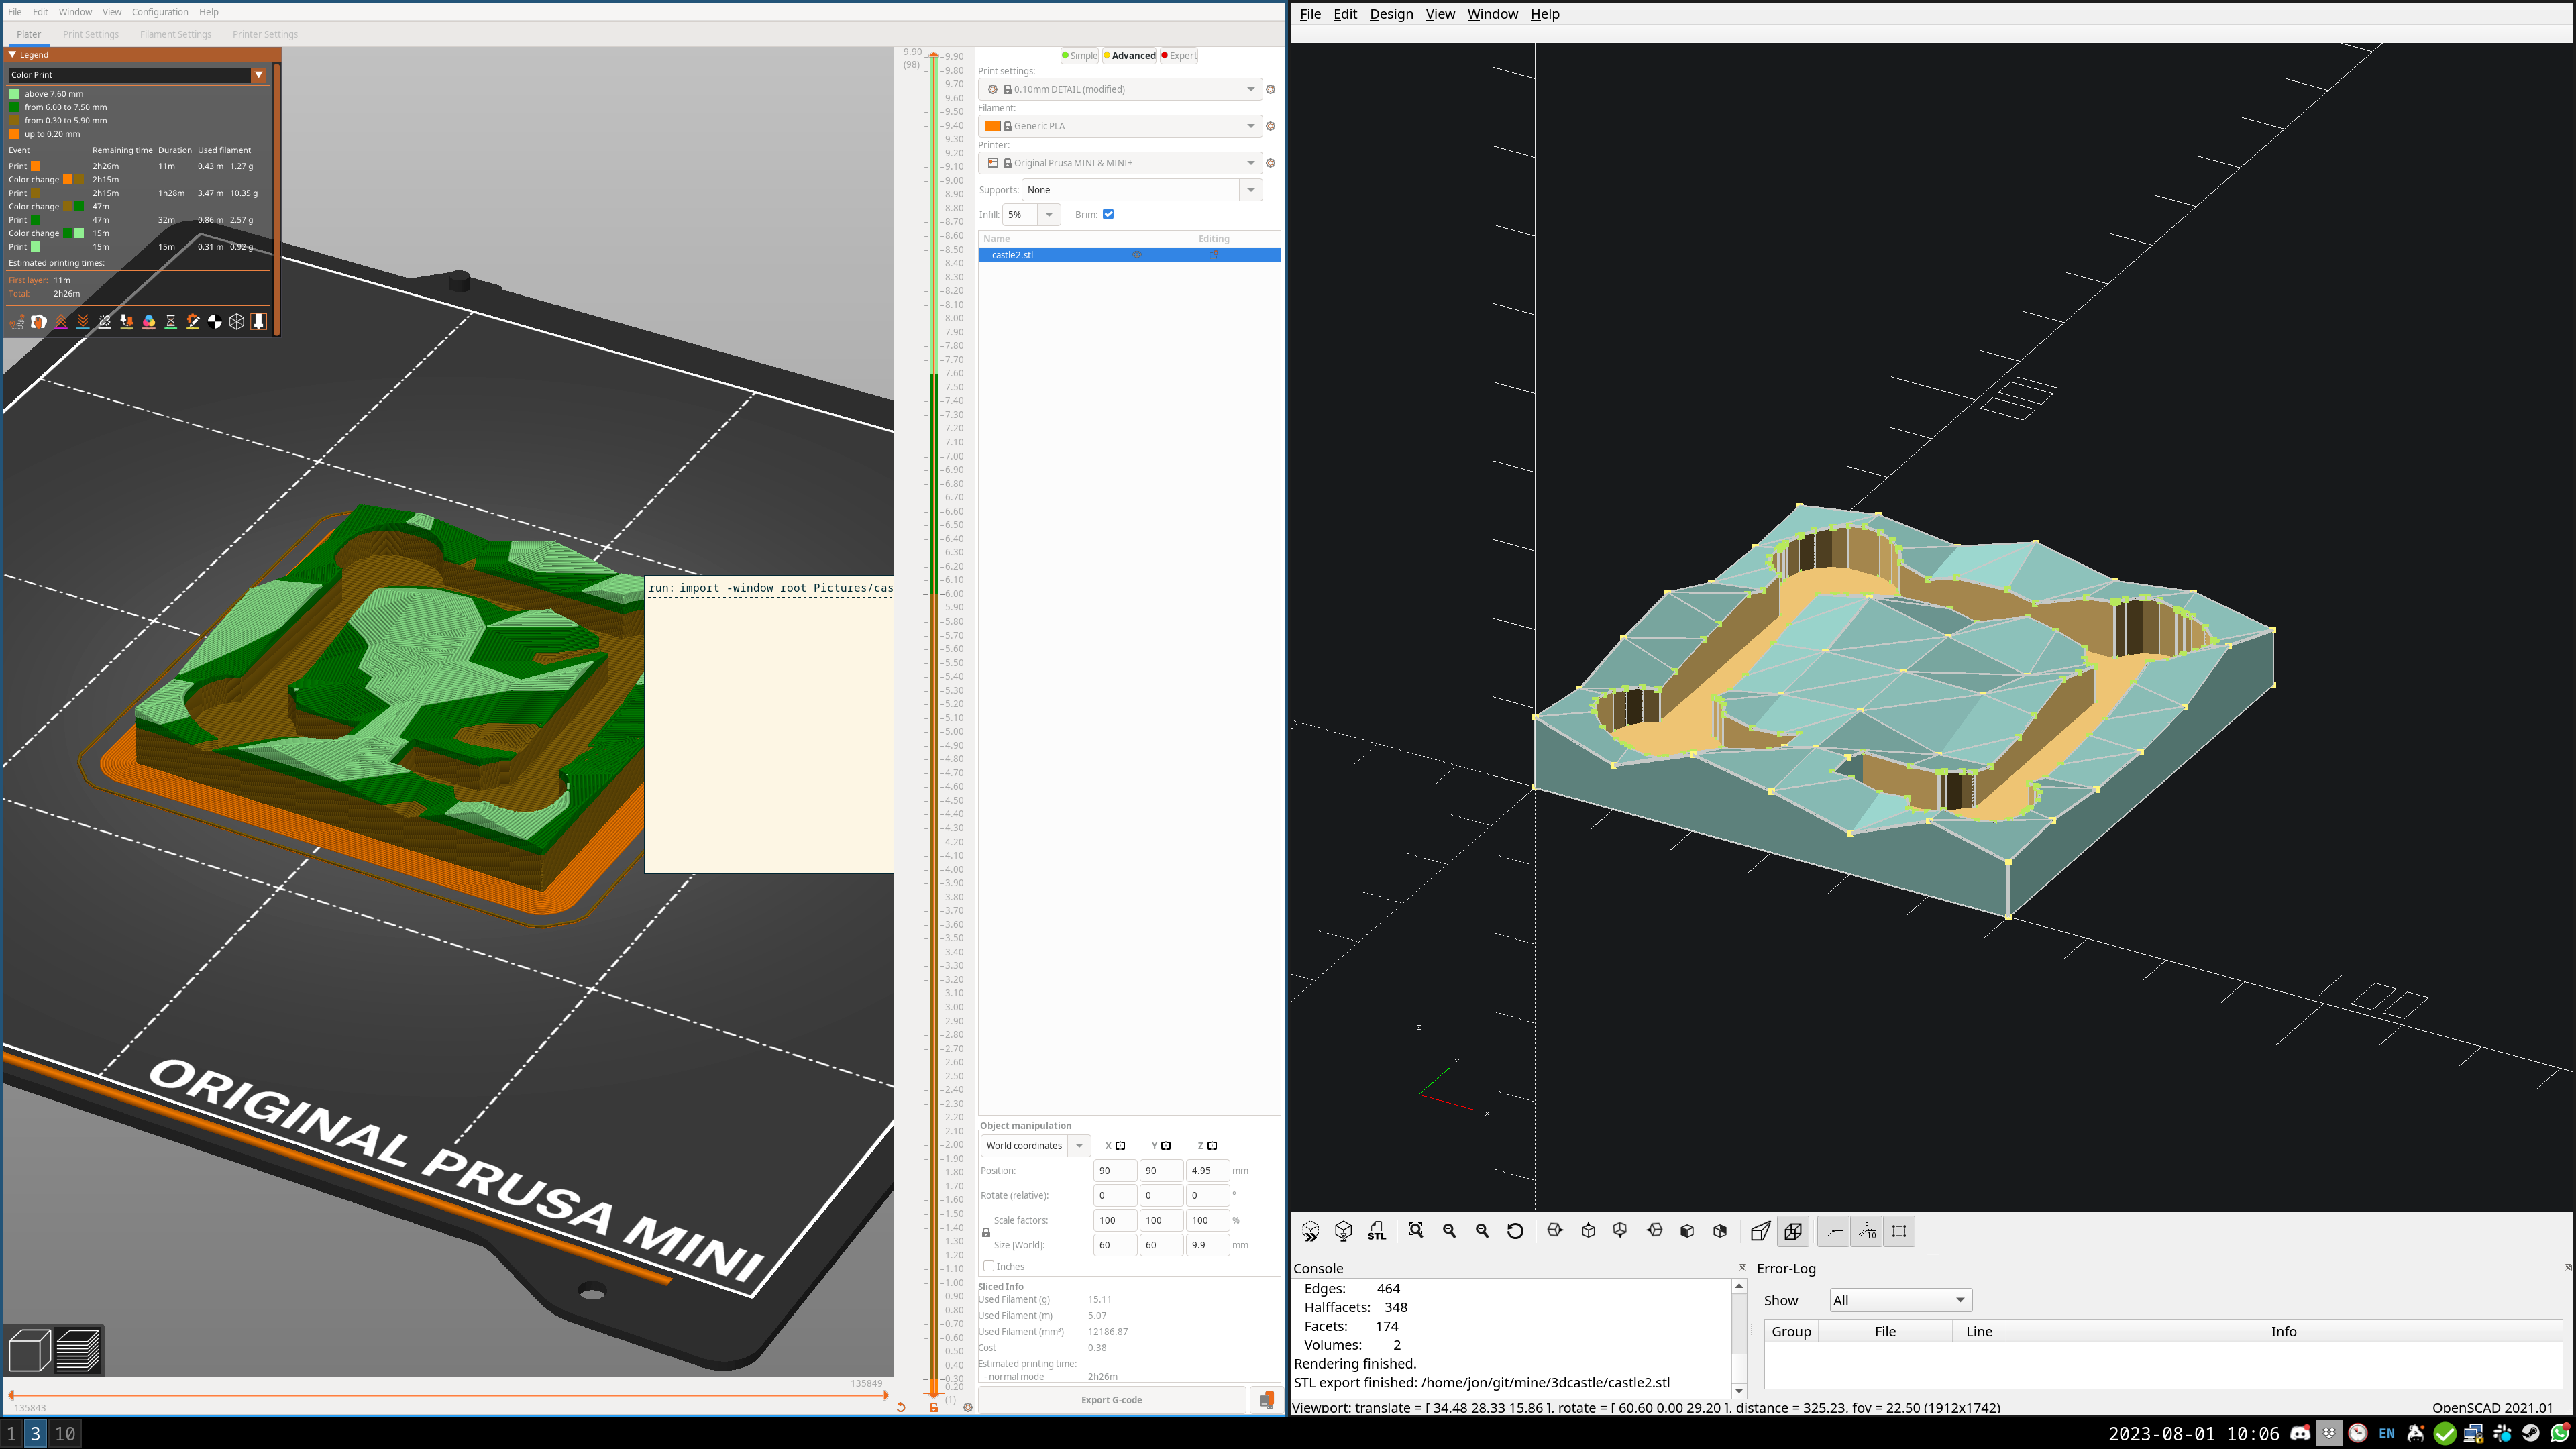
Task: Toggle Show Edges icon in OpenSCAD
Action: coord(1899,1231)
